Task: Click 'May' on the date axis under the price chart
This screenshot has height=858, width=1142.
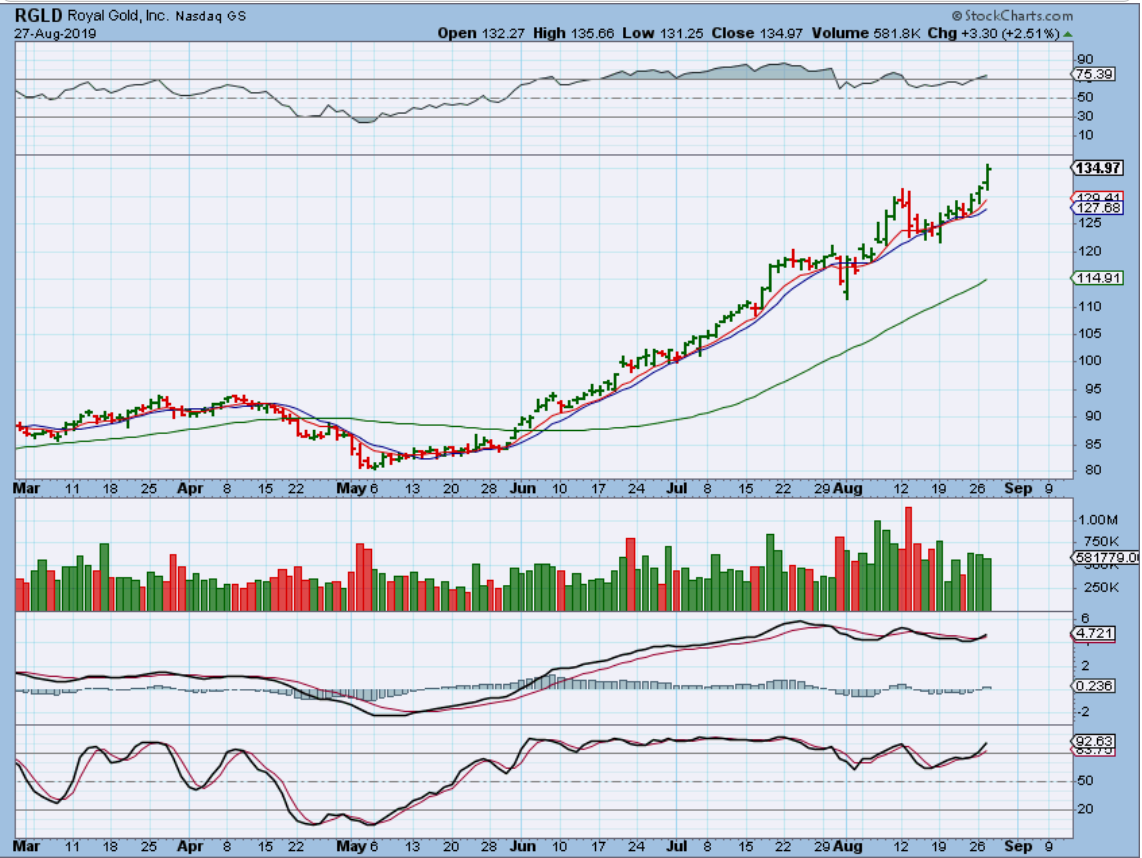Action: coord(350,488)
